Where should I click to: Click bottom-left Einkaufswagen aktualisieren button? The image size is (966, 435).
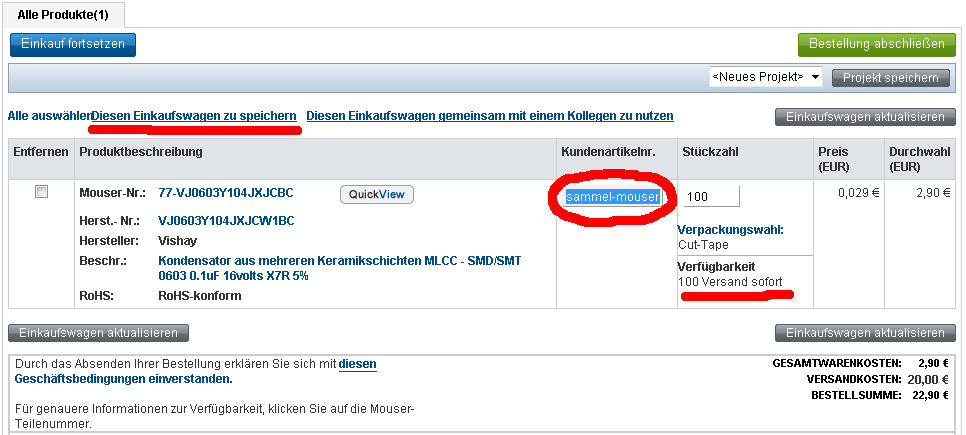coord(99,333)
